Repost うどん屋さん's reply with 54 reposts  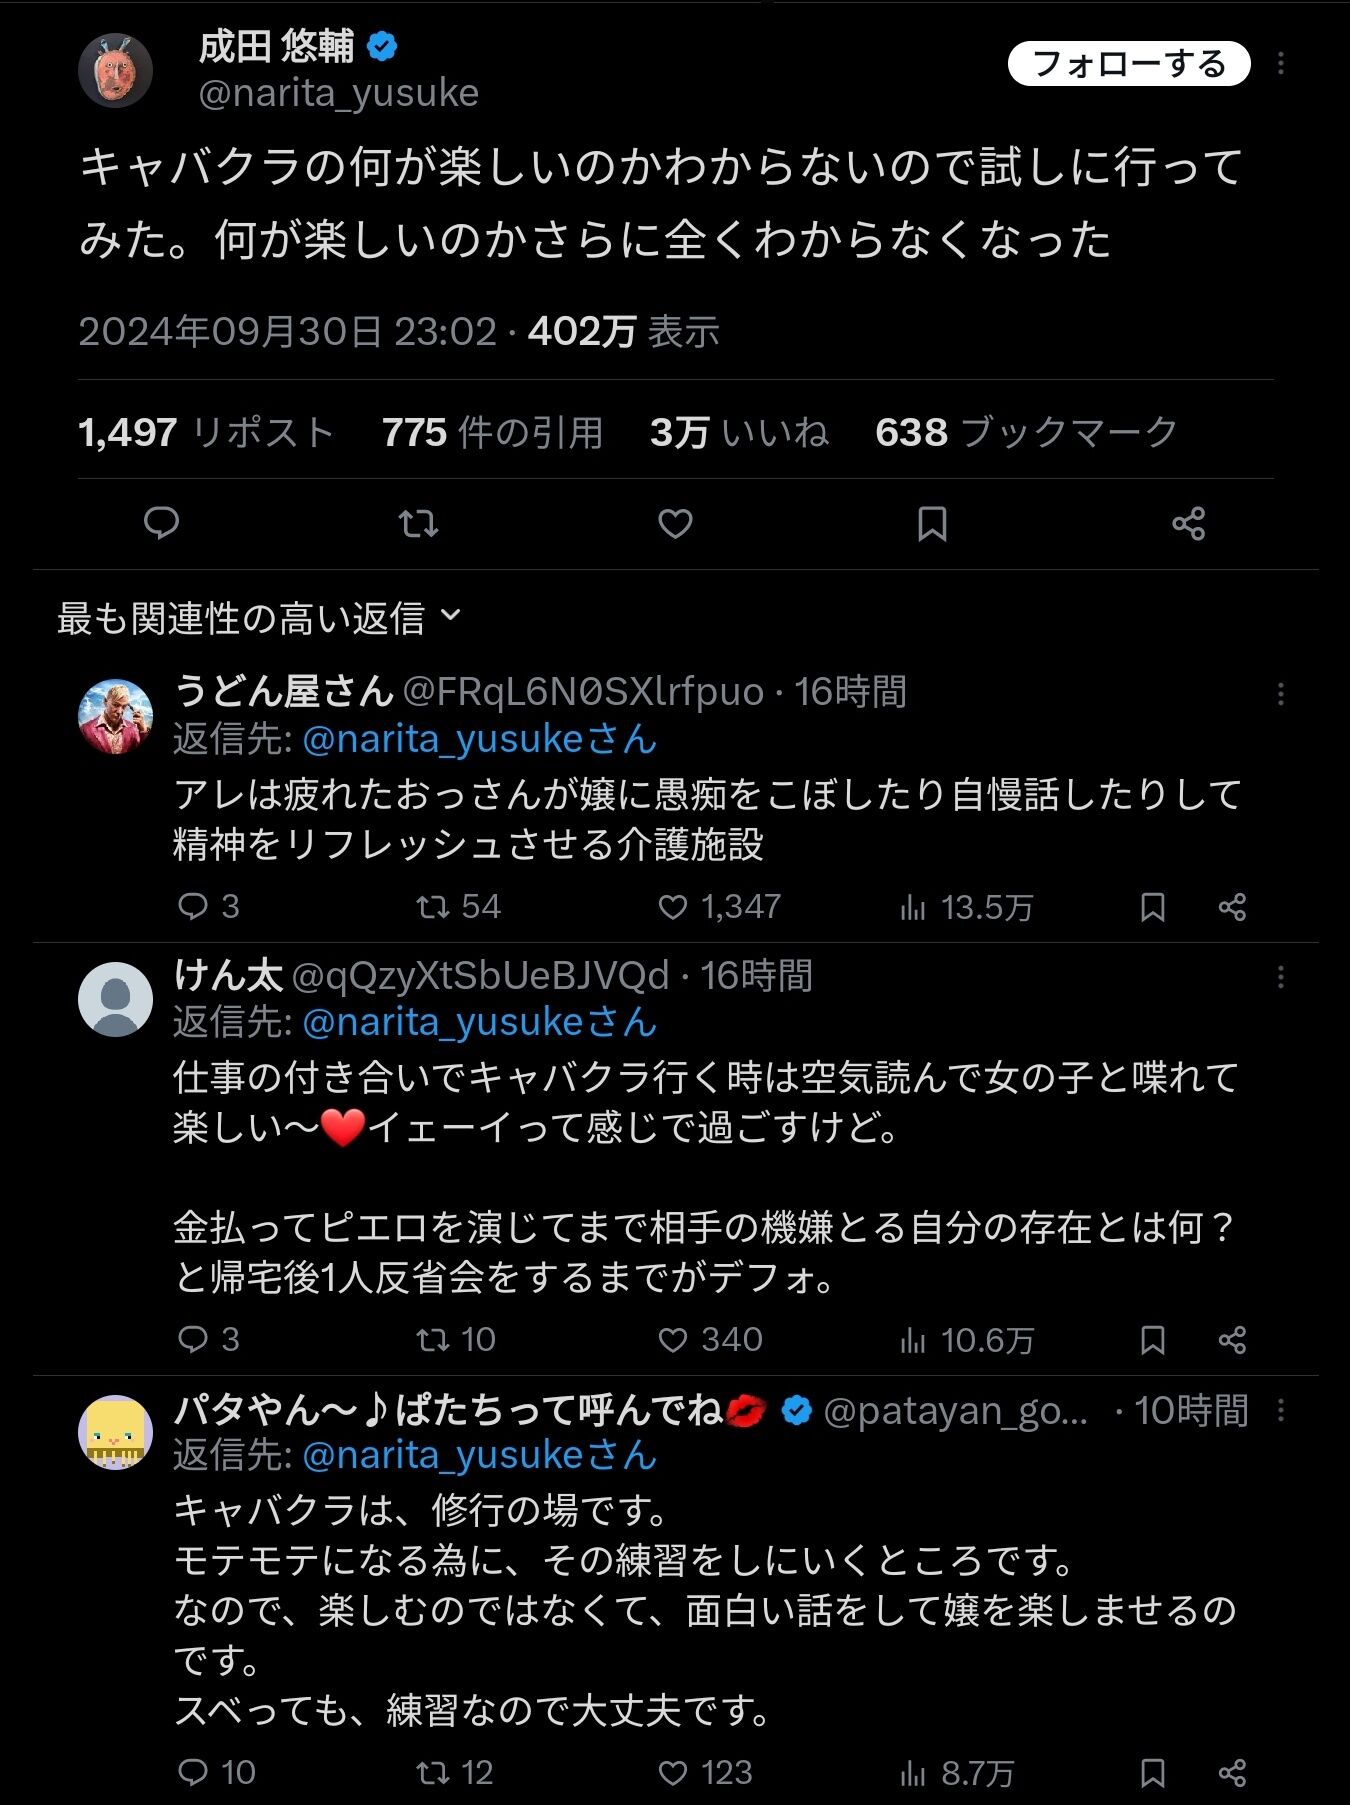coord(458,907)
